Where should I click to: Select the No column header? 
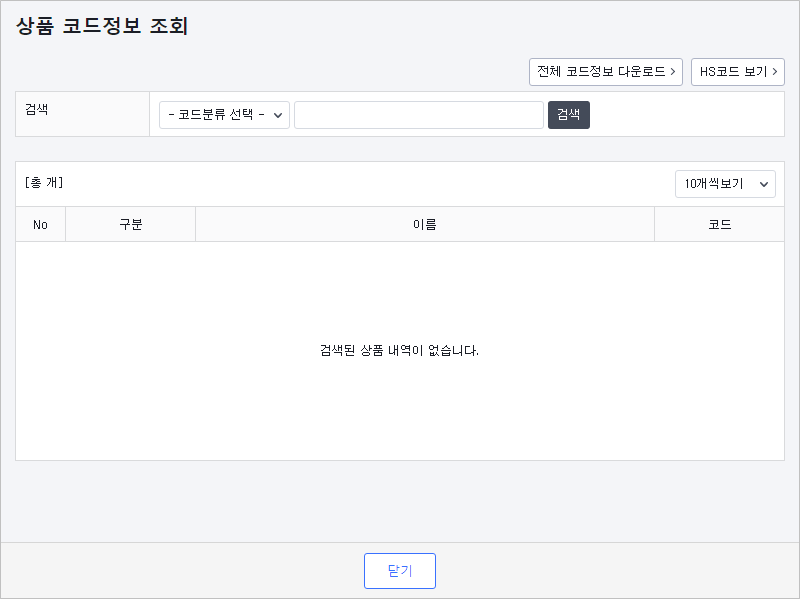pyautogui.click(x=40, y=224)
